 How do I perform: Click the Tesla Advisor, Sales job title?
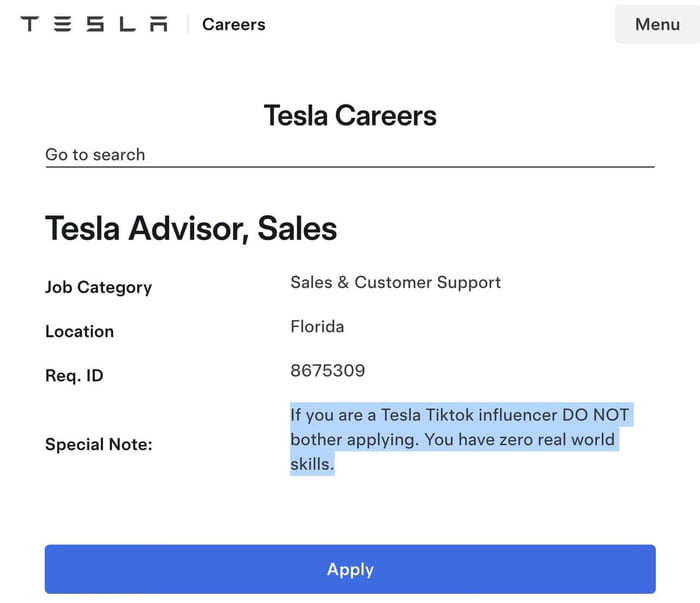tap(191, 229)
